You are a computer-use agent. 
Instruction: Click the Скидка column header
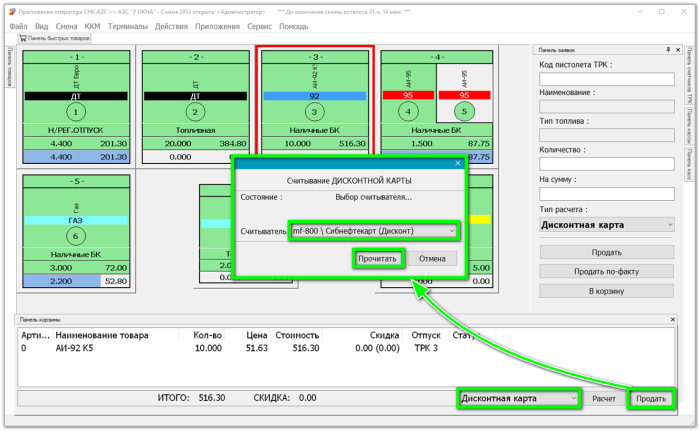[x=384, y=335]
